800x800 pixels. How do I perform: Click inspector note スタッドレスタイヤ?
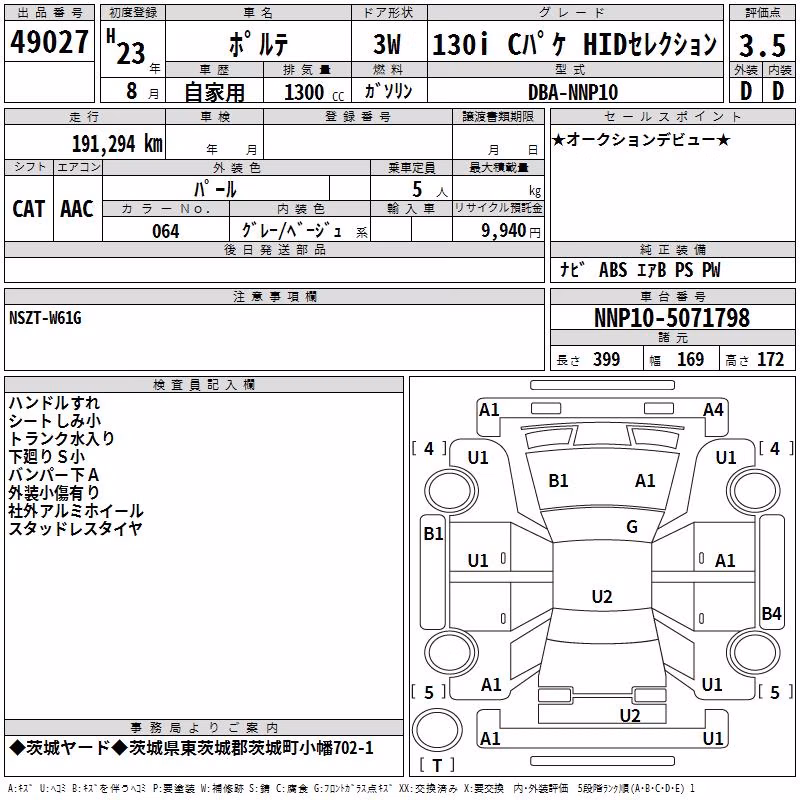(x=75, y=528)
